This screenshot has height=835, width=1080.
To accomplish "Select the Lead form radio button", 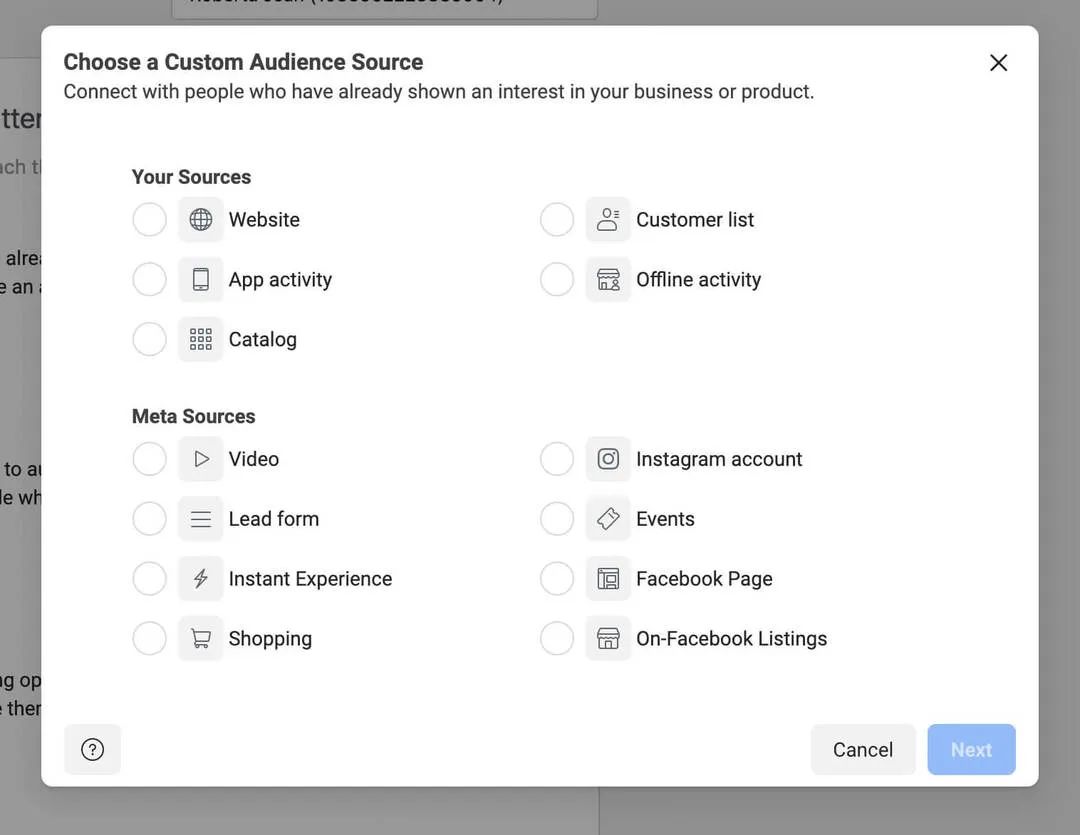I will (149, 519).
